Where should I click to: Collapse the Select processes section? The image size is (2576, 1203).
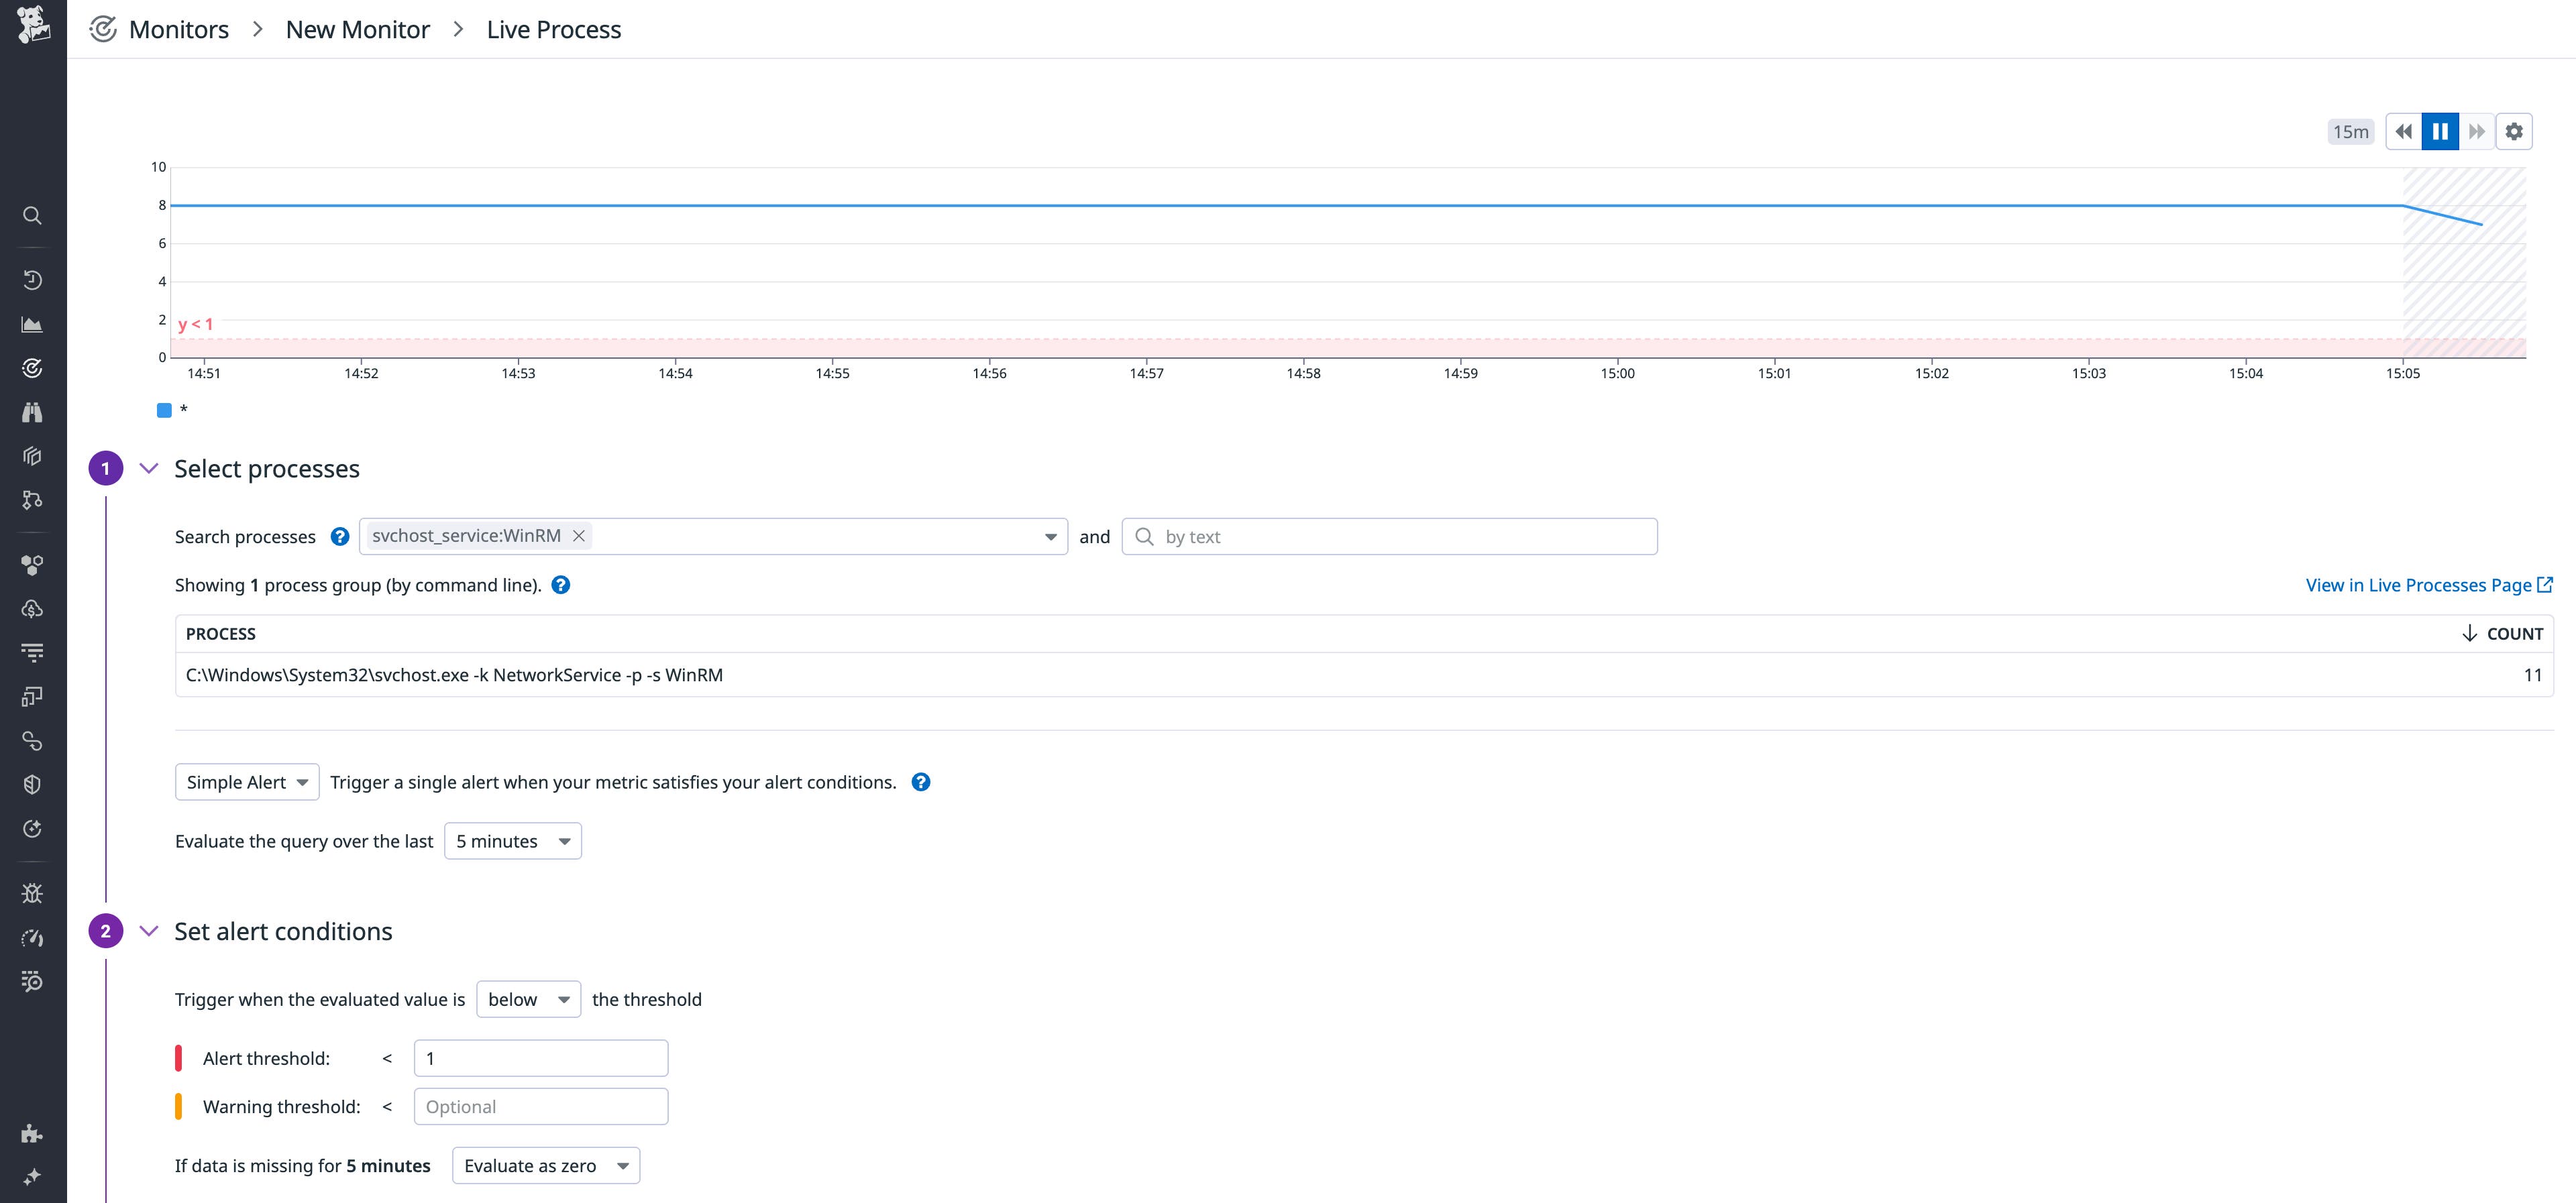point(149,467)
